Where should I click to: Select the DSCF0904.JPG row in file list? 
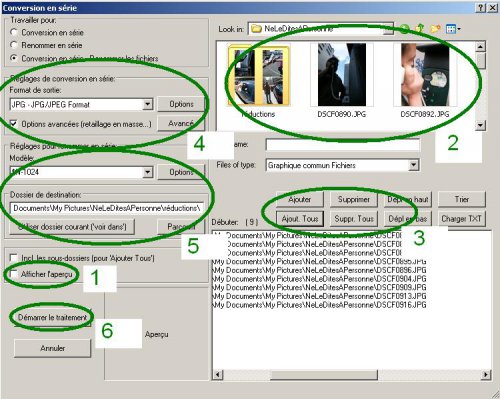point(319,279)
